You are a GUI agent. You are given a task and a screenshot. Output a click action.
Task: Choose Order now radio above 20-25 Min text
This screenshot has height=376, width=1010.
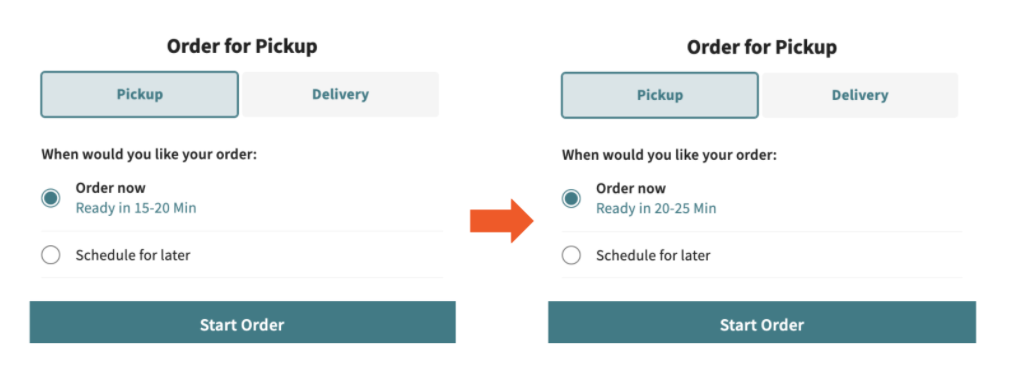(x=571, y=199)
